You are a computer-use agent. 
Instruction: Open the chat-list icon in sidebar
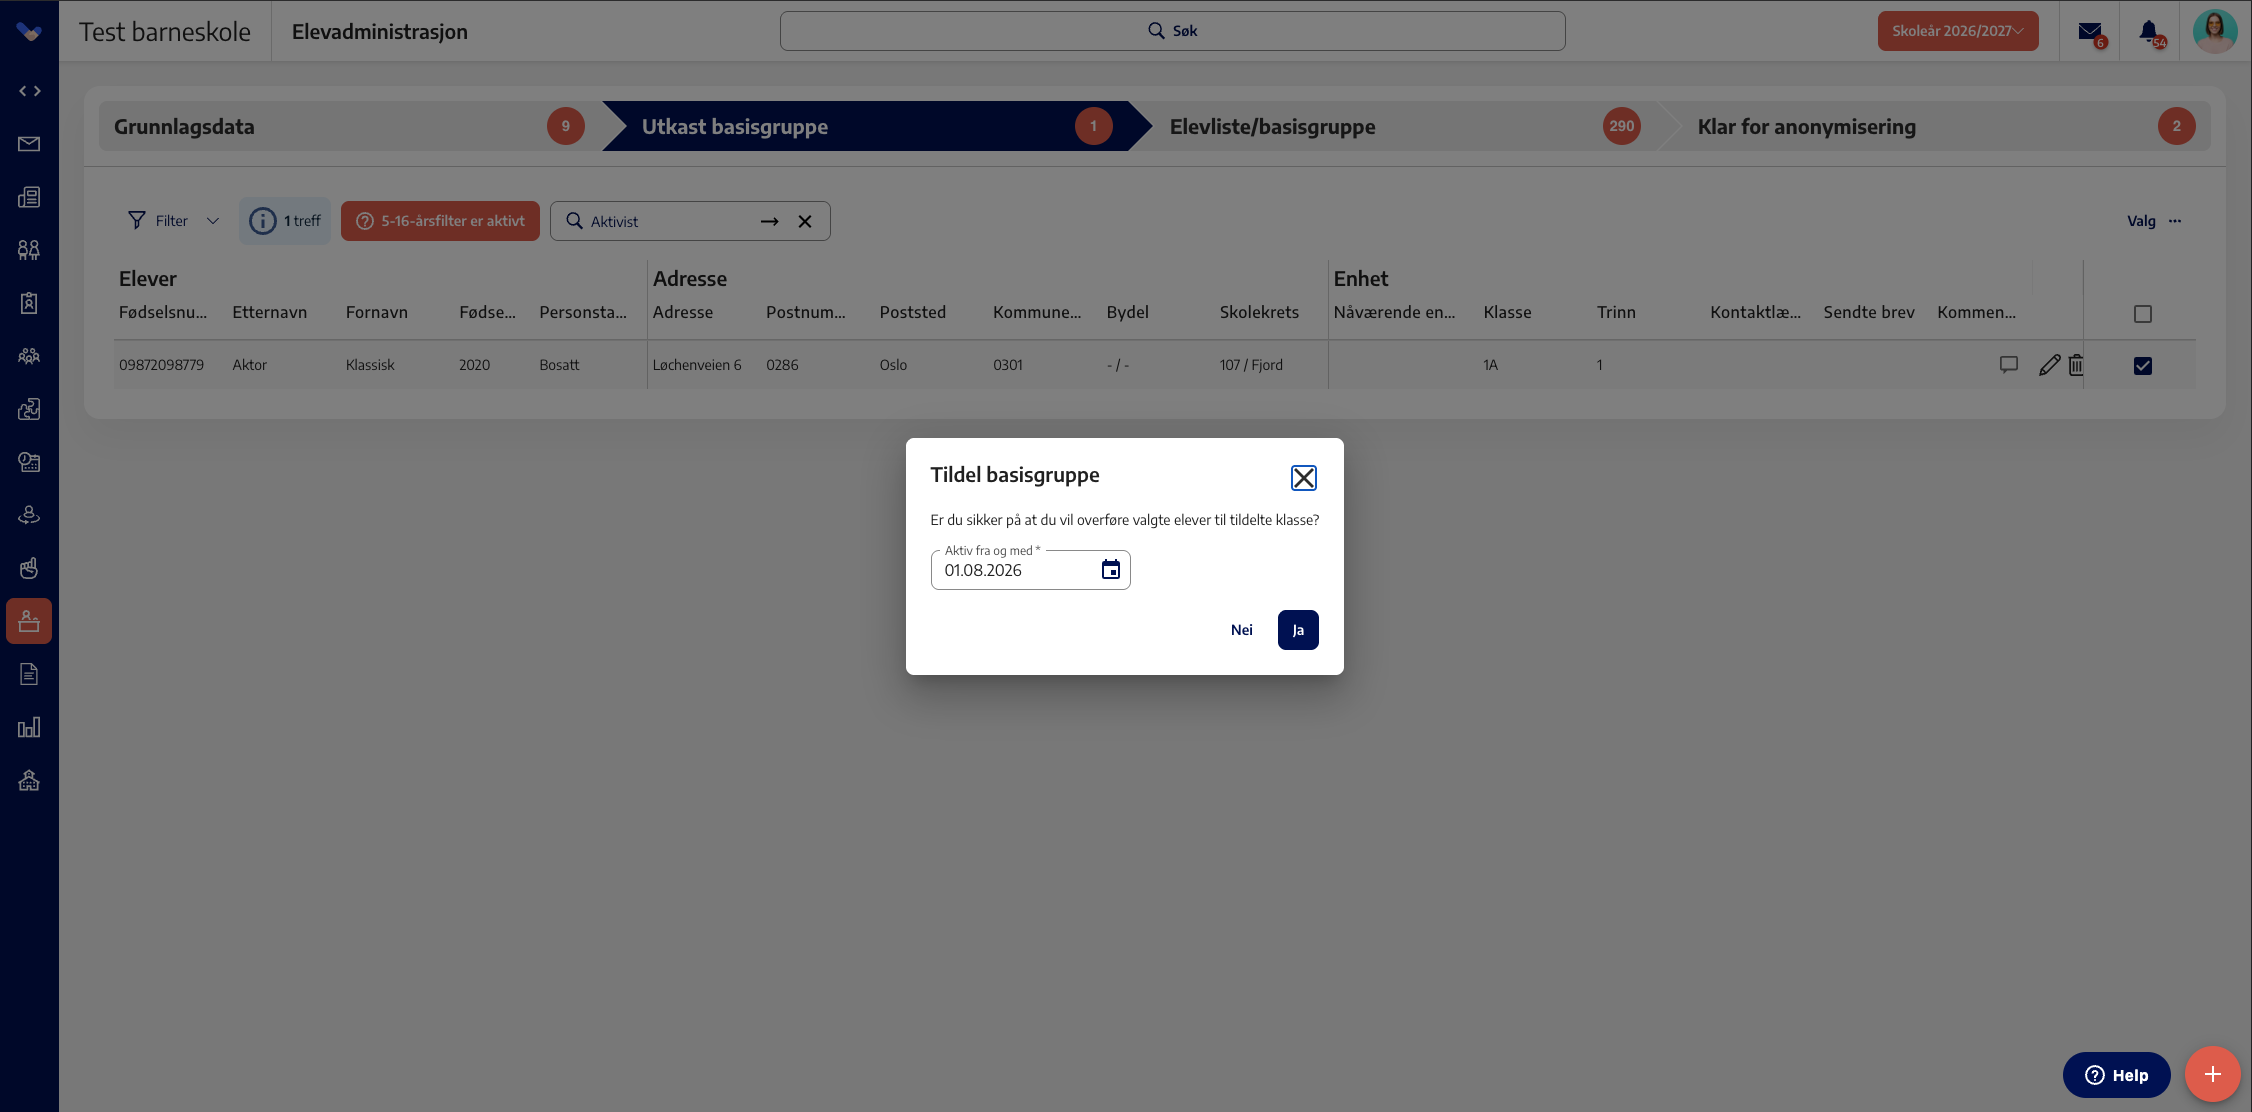[29, 462]
